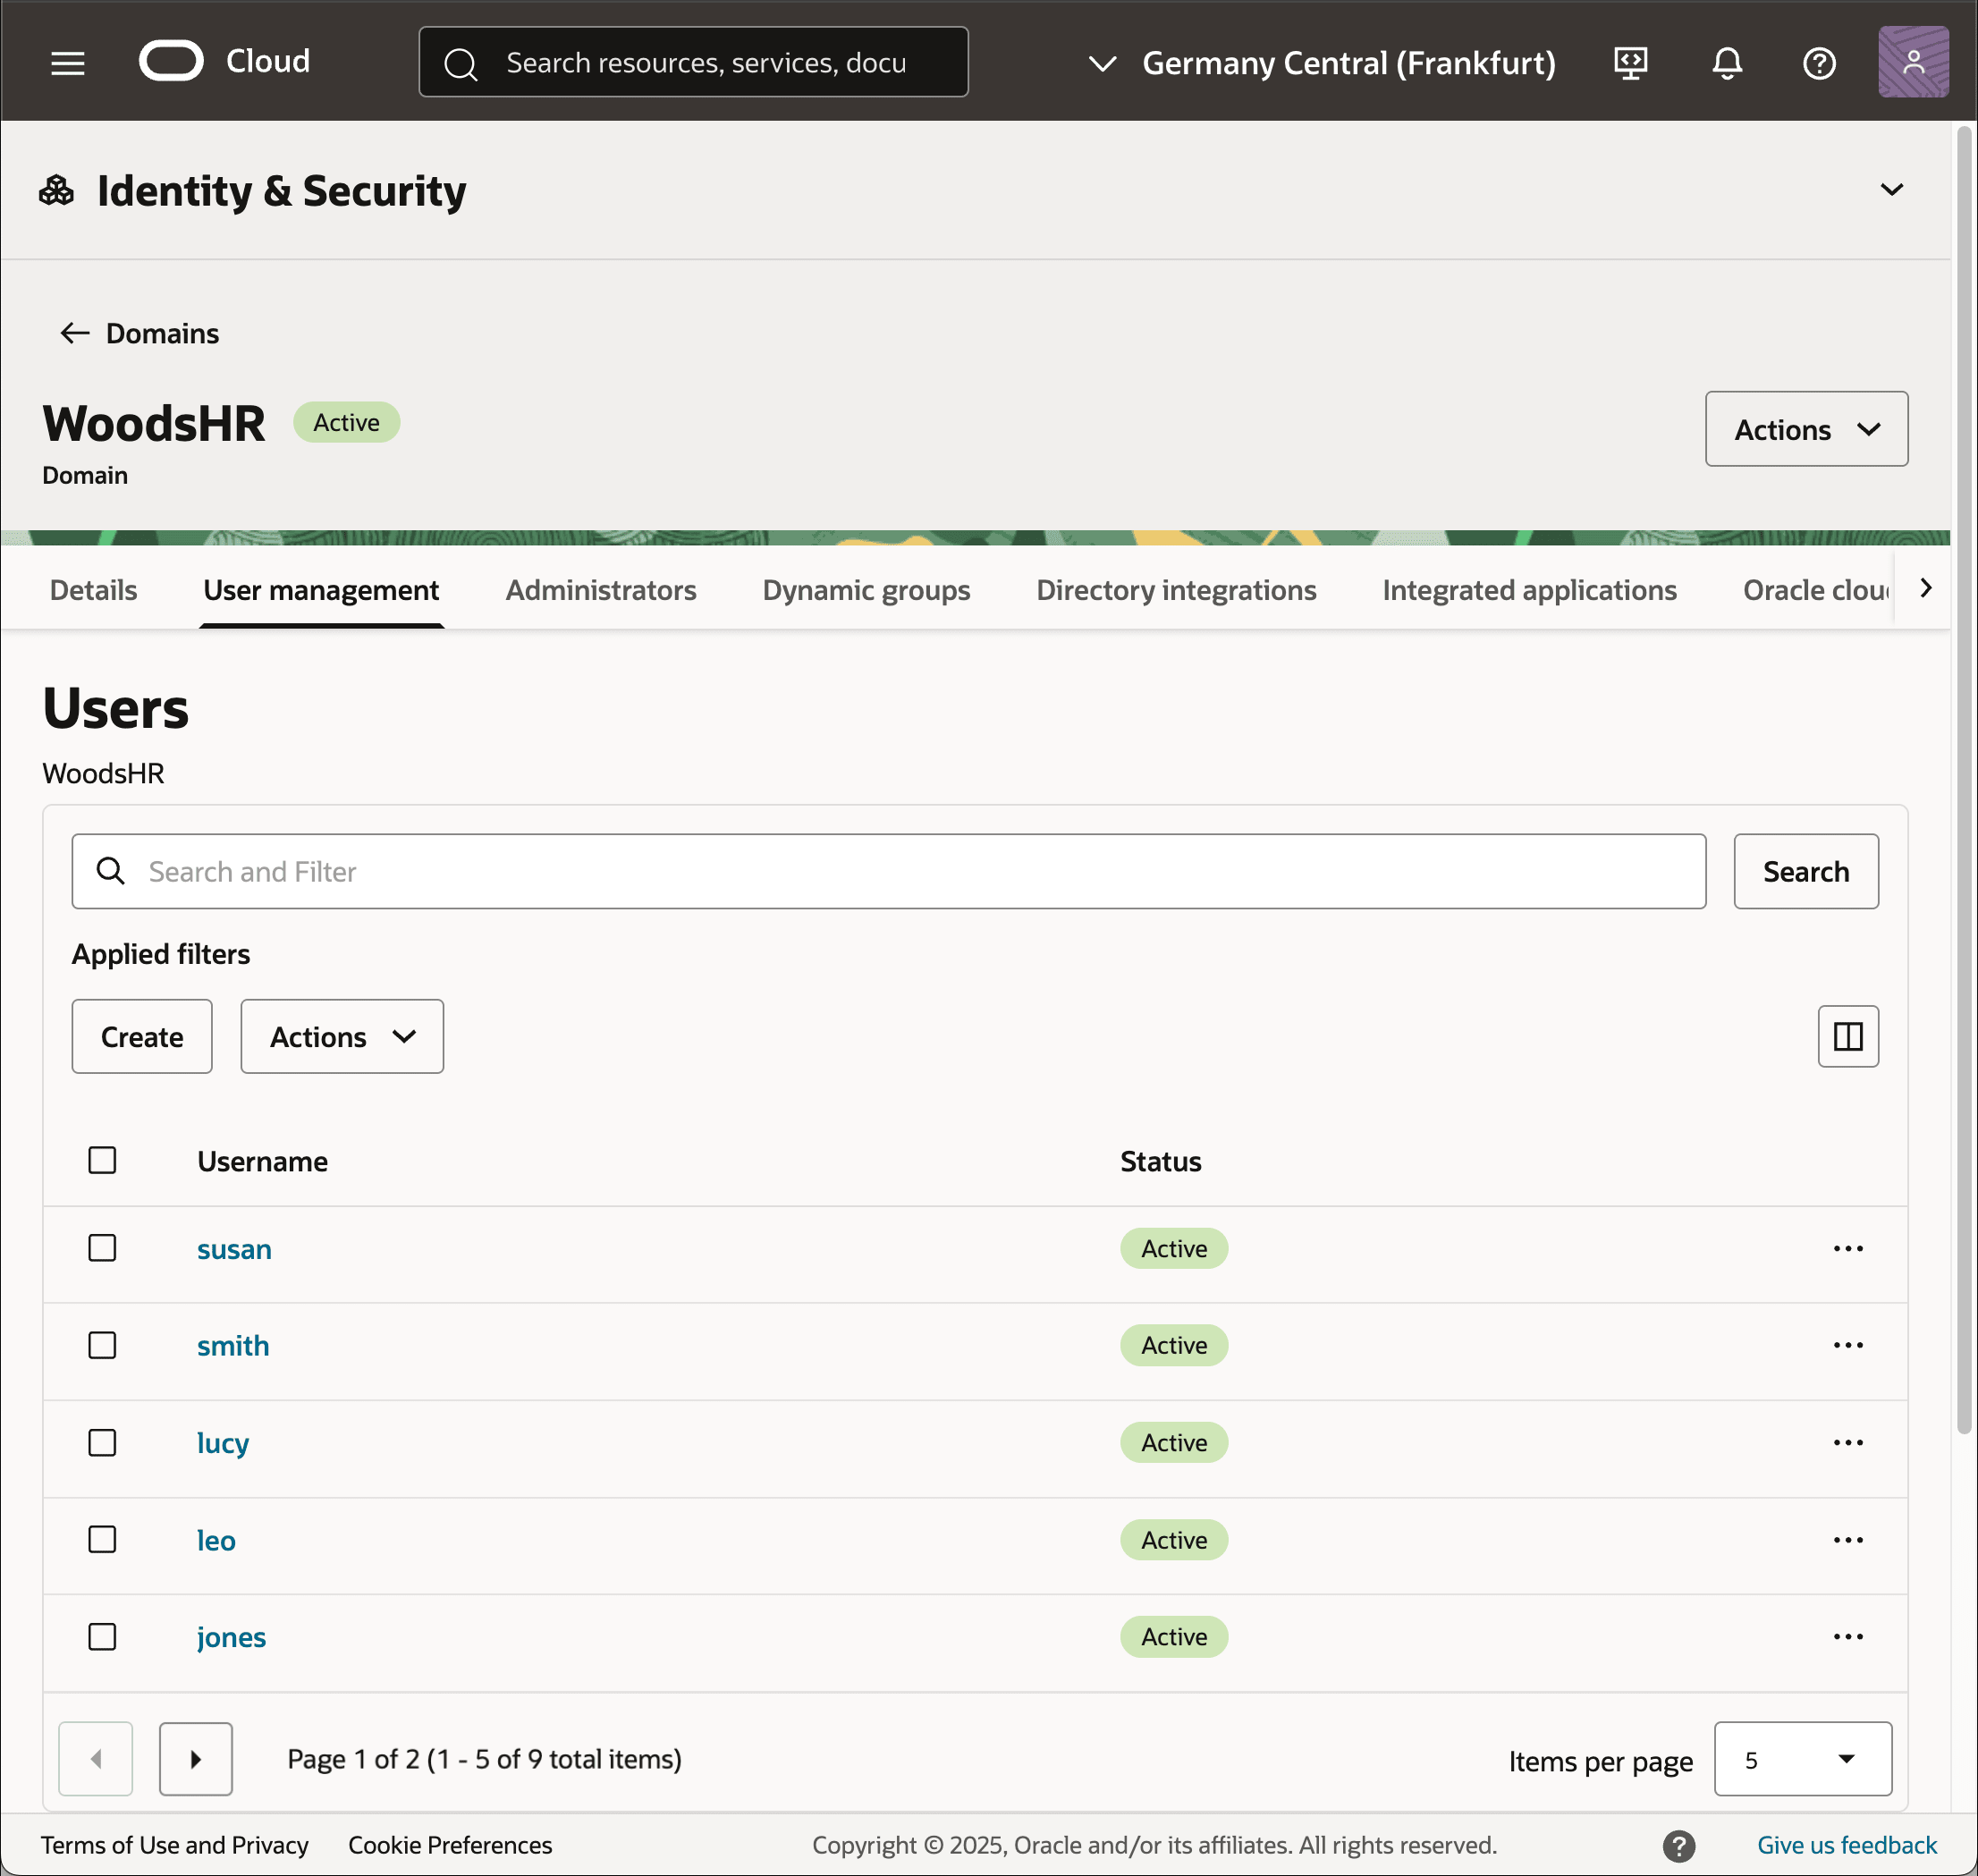Open the user profile avatar menu
The image size is (1978, 1876).
pyautogui.click(x=1913, y=62)
